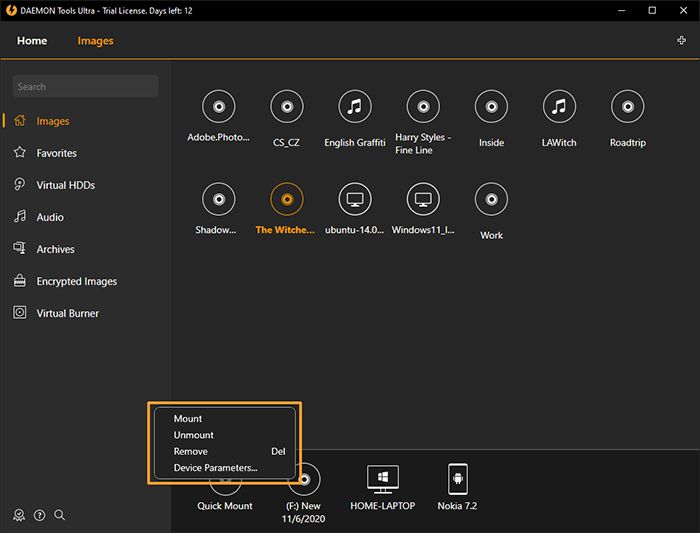Choose Device Parameters... from context menu
700x533 pixels.
click(x=225, y=468)
